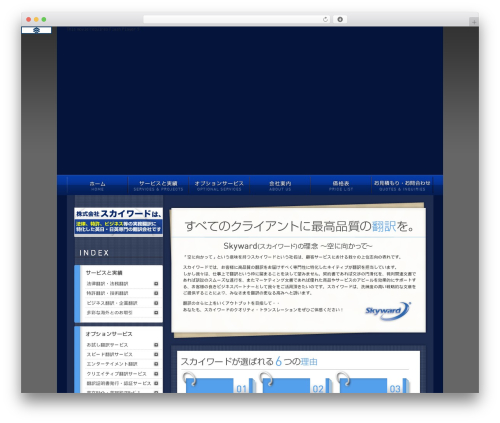Click the arrow icon beside 特許翻訳
This screenshot has height=423, width=500.
[x=156, y=293]
